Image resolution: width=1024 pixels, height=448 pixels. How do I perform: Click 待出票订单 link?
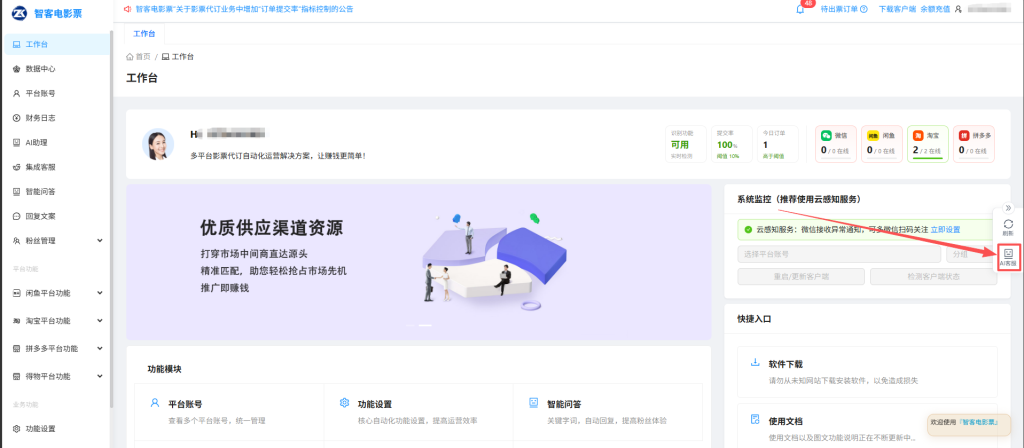coord(839,9)
